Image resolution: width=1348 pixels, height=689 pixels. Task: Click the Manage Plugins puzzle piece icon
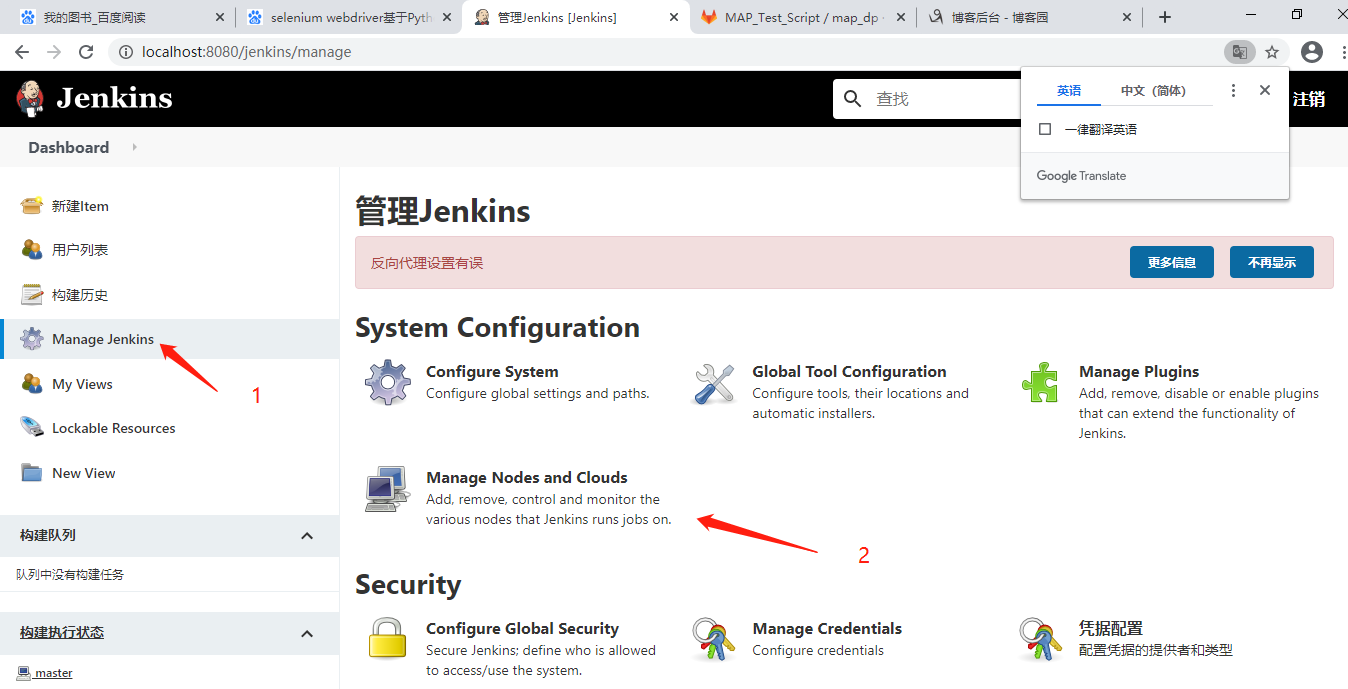point(1040,383)
